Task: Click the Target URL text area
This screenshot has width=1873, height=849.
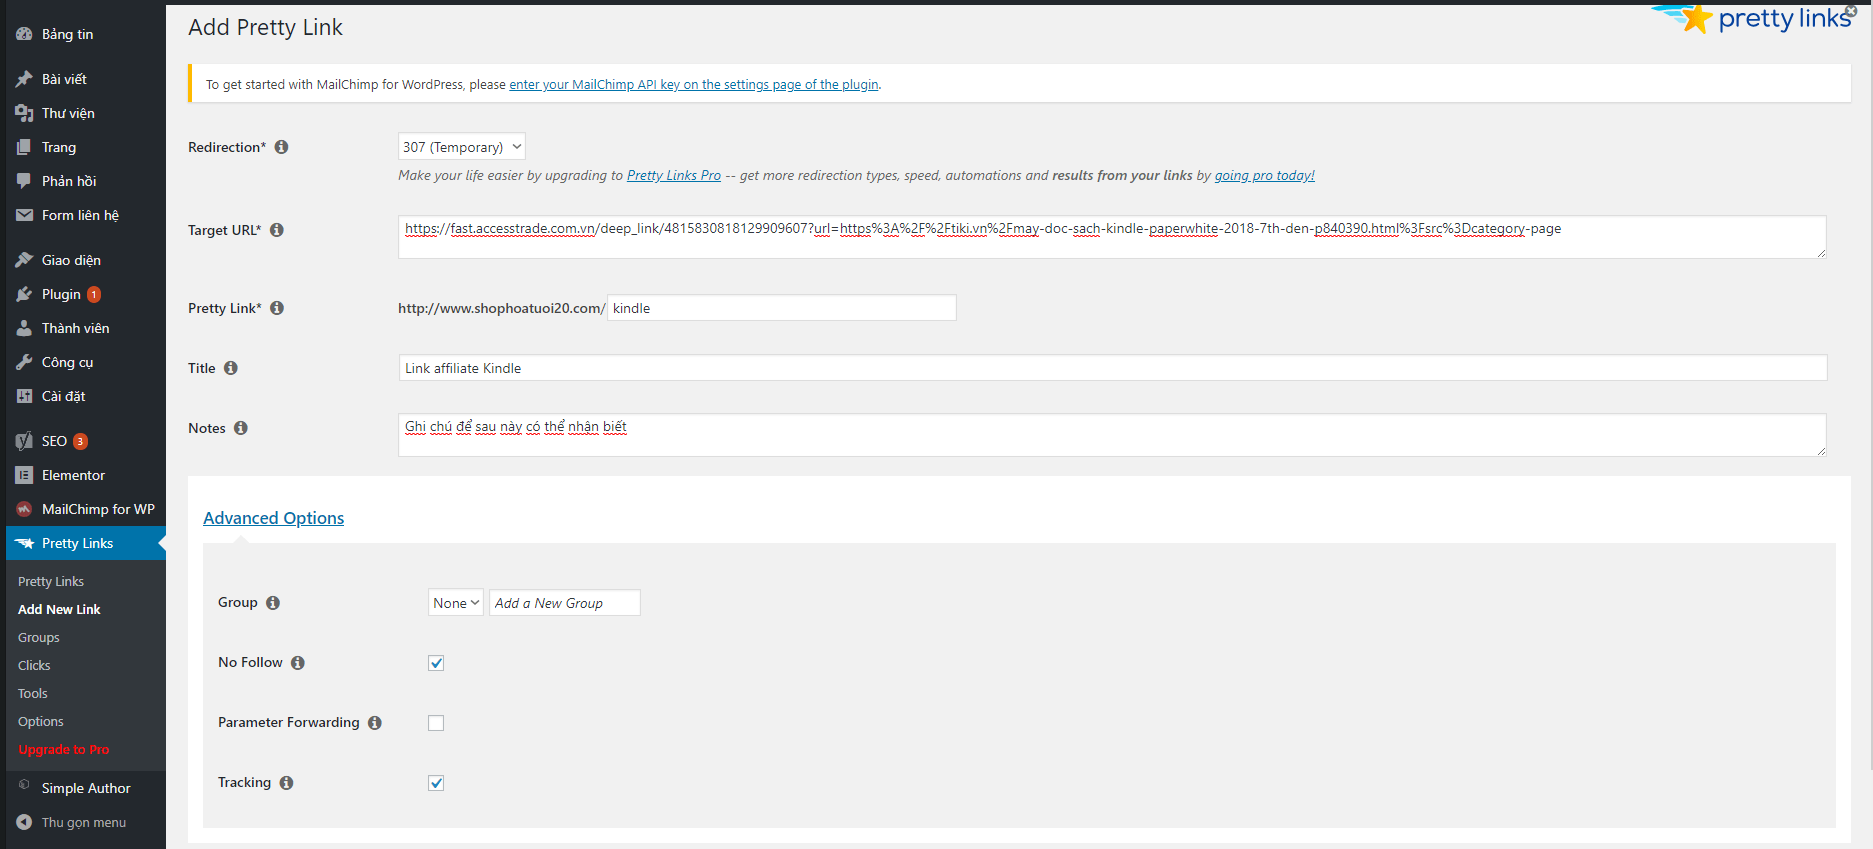Action: click(x=1112, y=237)
